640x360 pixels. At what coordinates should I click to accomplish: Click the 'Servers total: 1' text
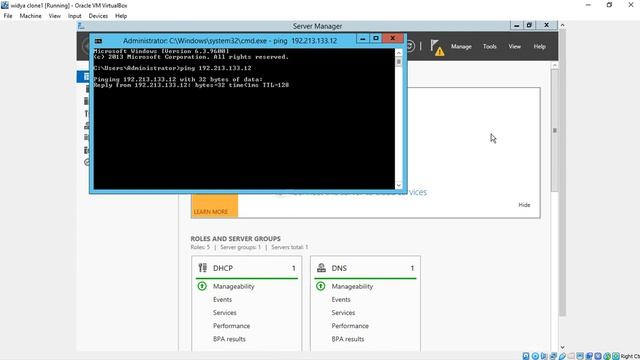[x=290, y=247]
